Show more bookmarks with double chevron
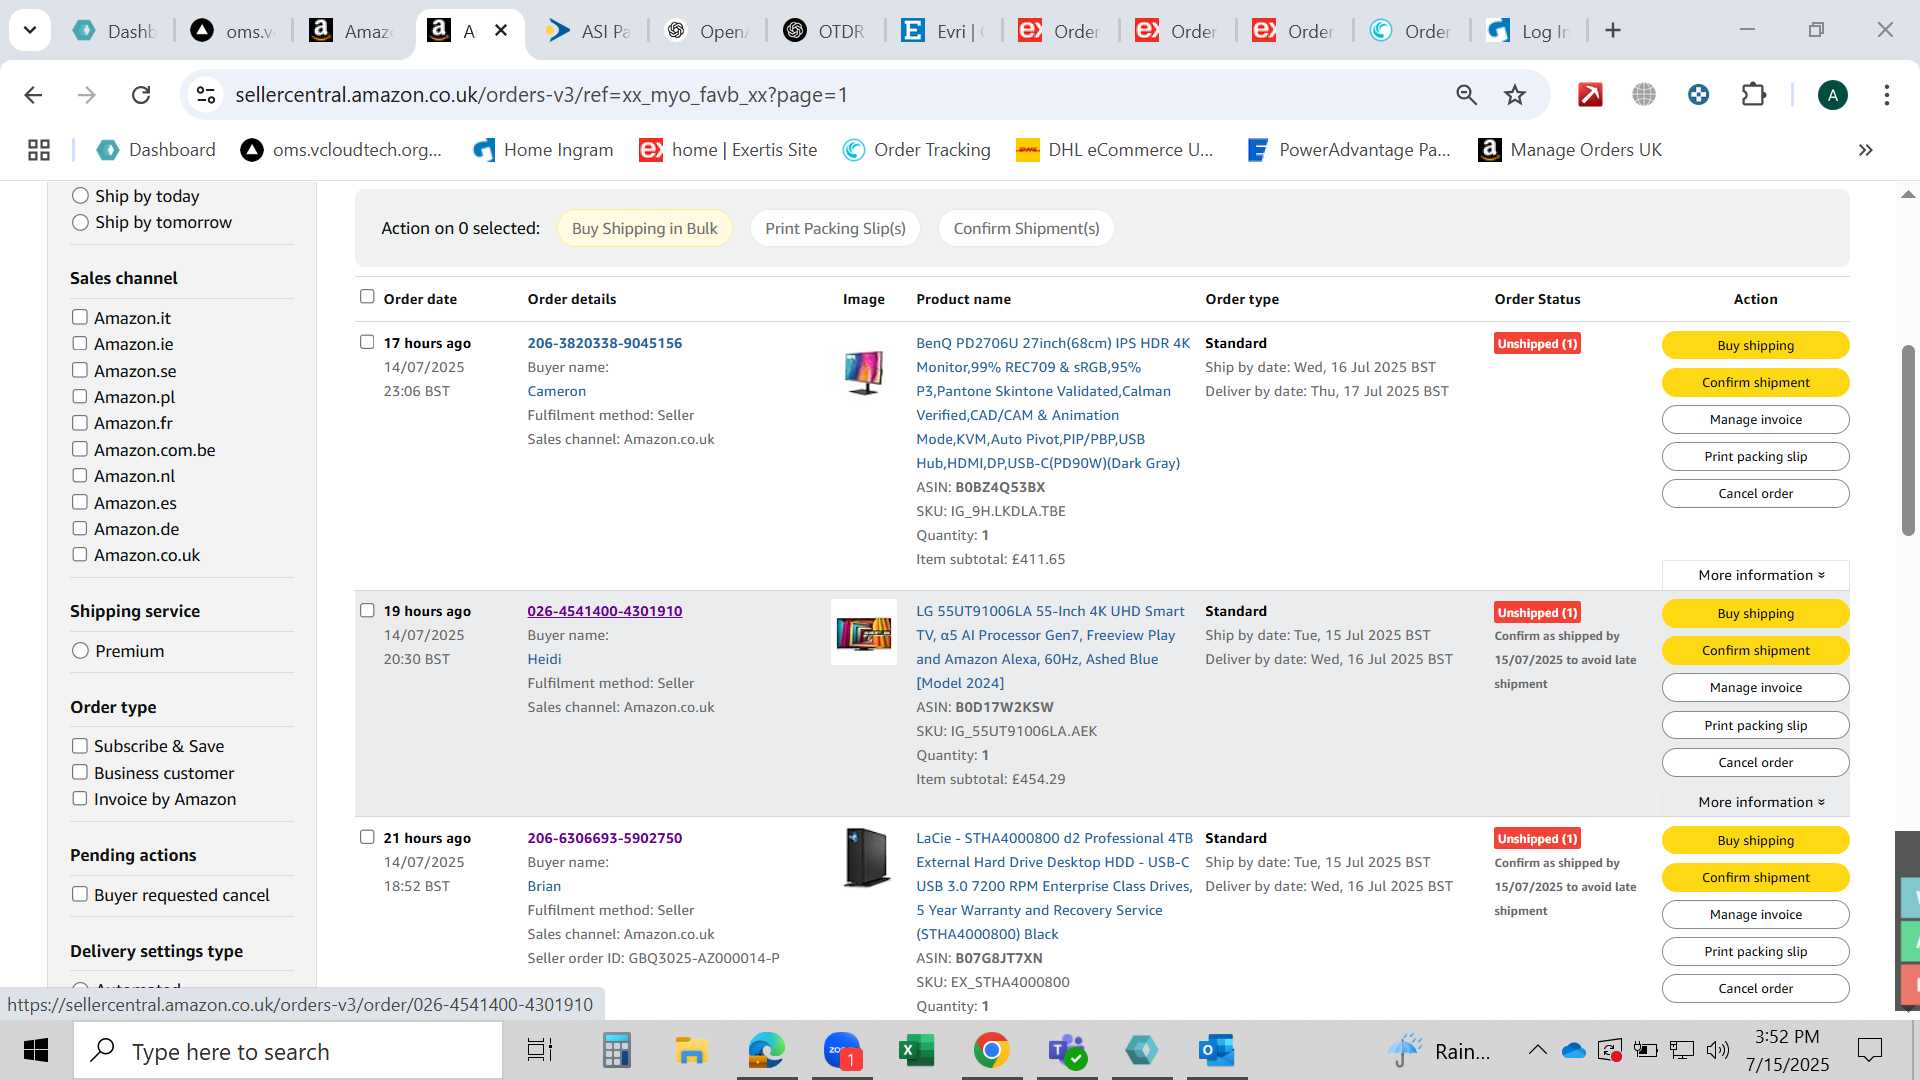Screen dimensions: 1920x1080 click(1865, 150)
